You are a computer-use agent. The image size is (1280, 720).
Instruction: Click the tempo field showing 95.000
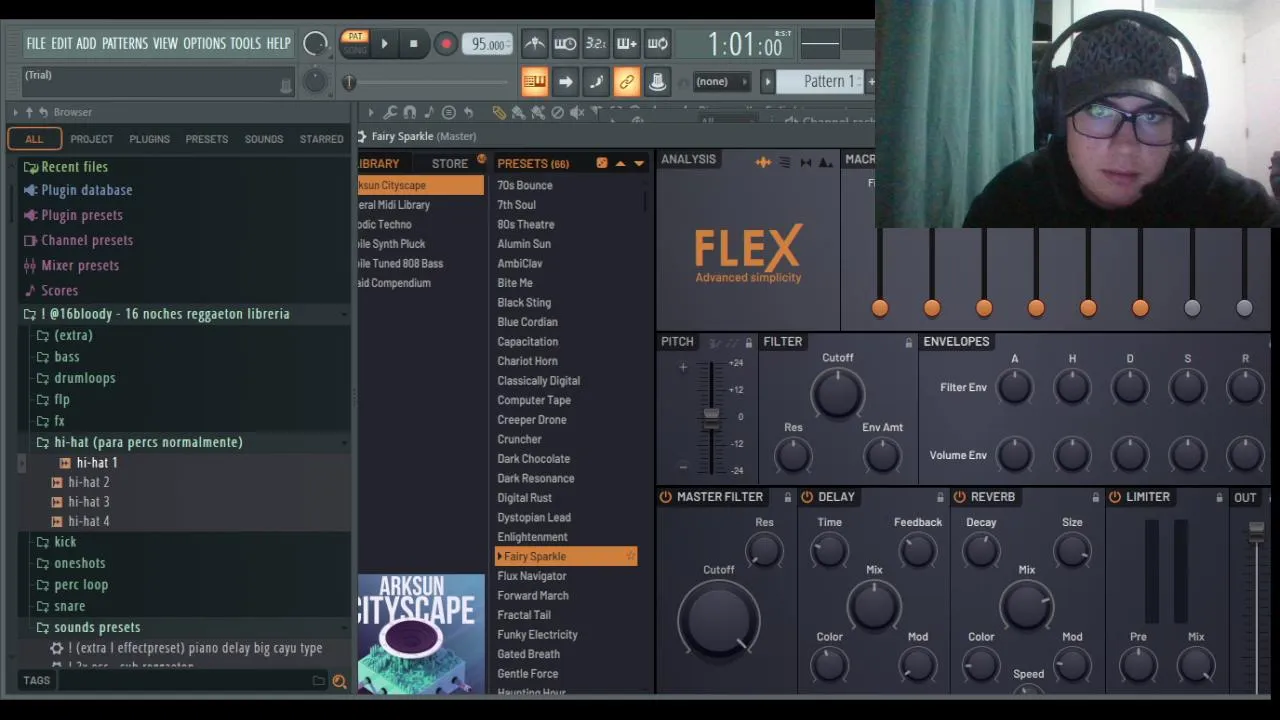coord(488,44)
